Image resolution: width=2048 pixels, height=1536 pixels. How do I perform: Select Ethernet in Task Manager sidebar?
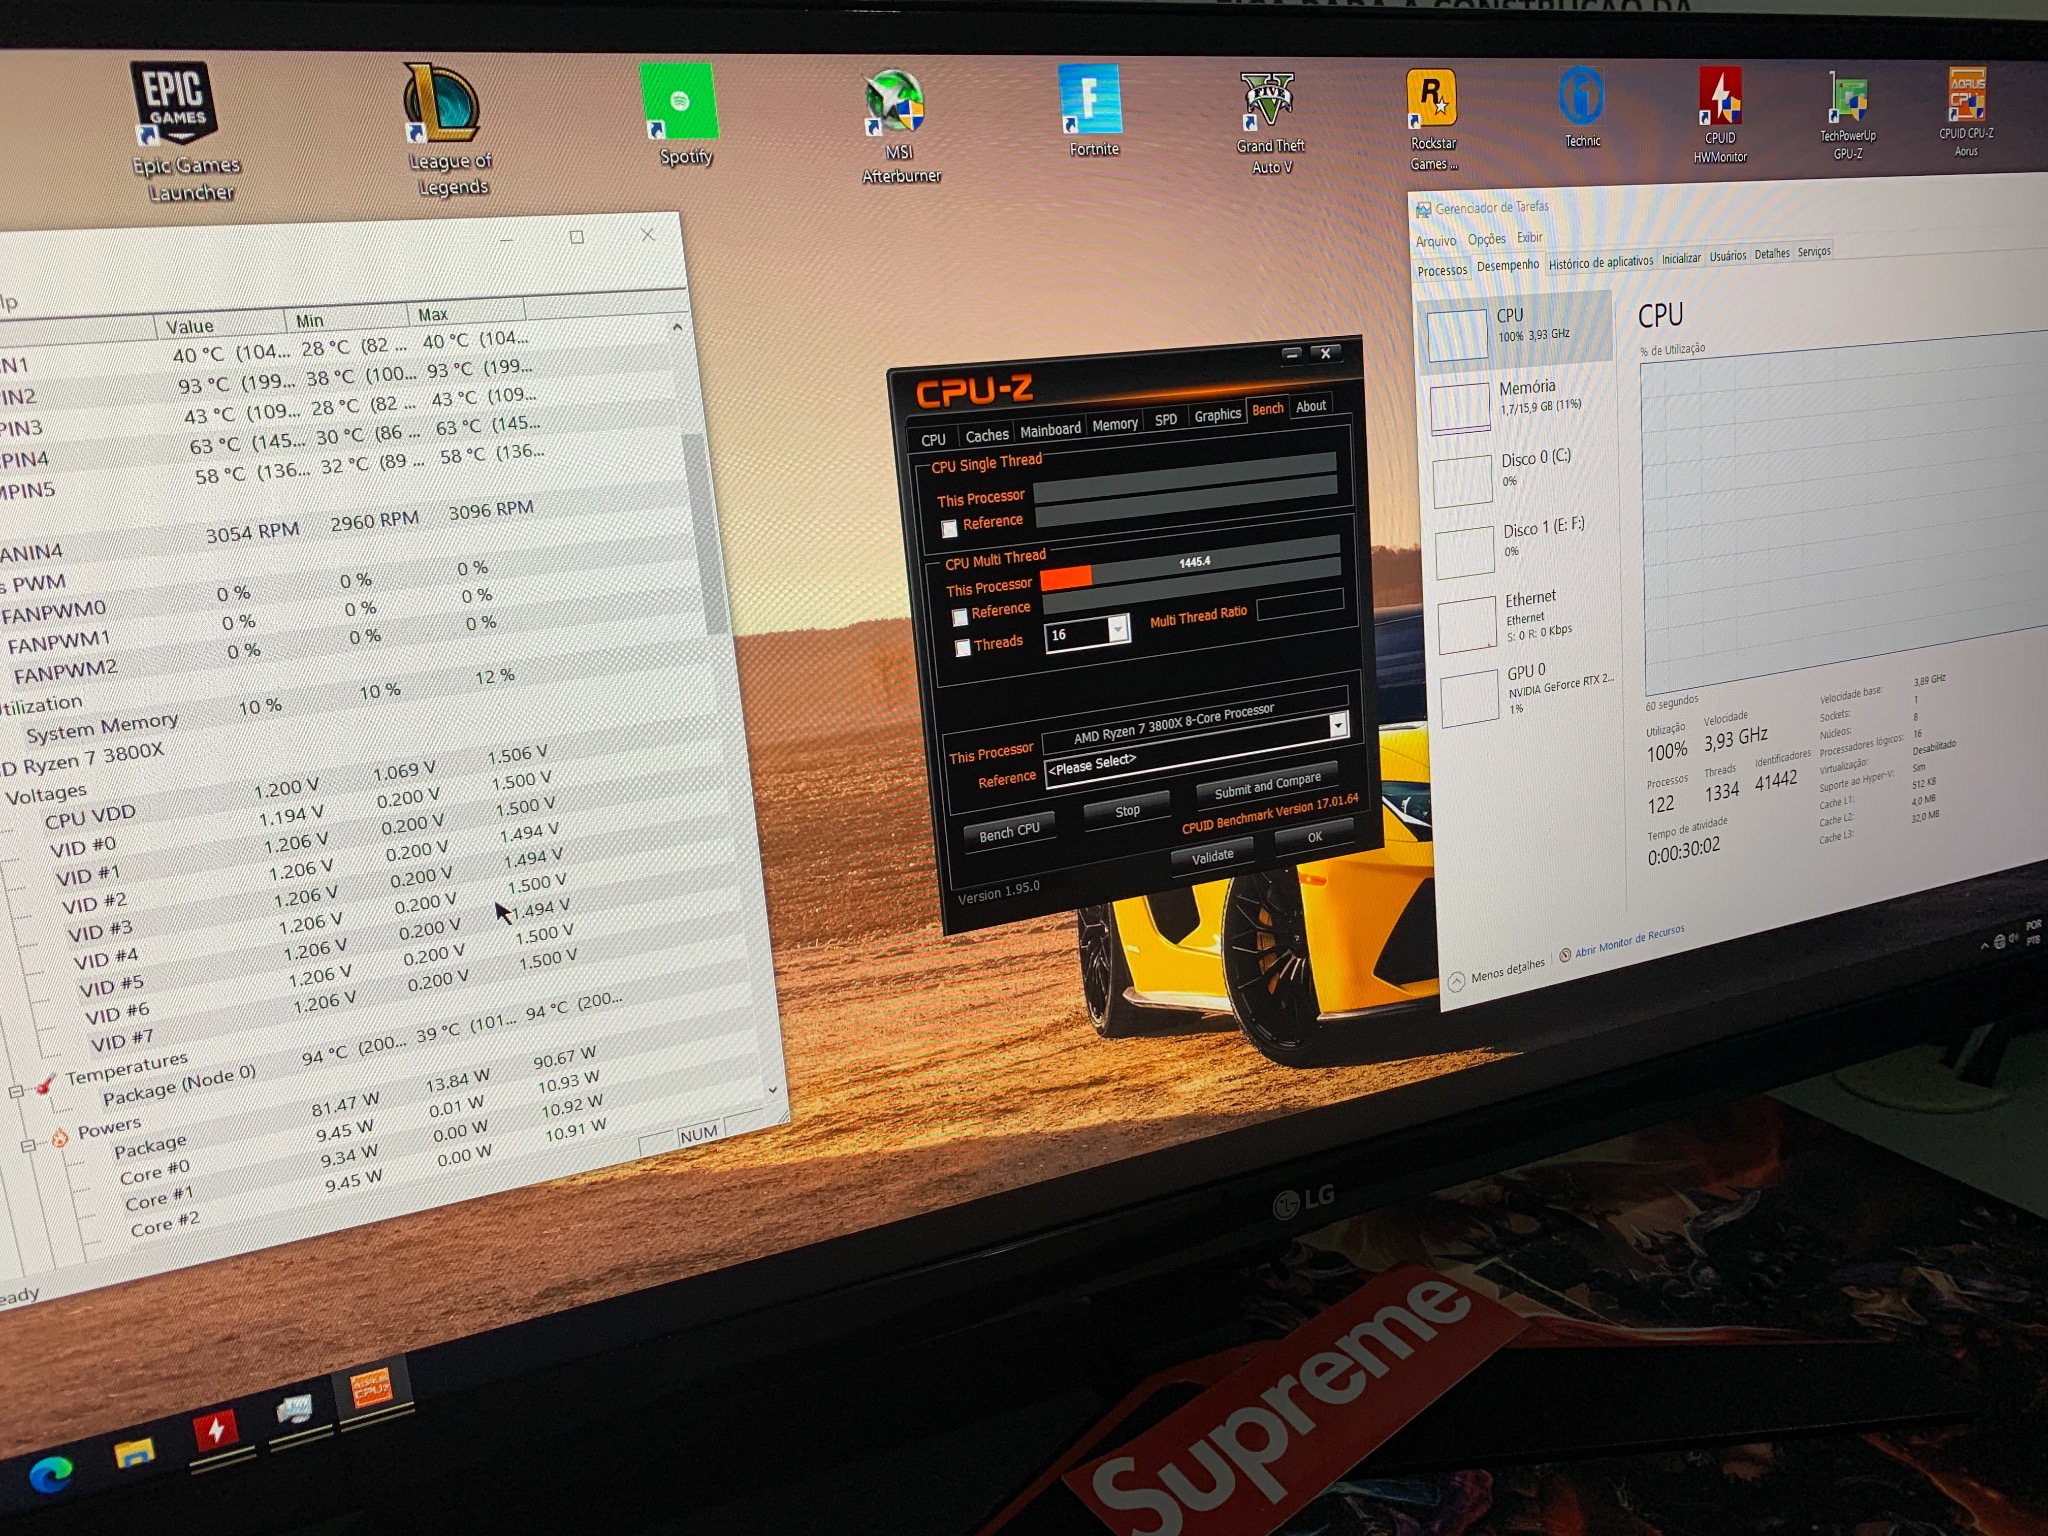click(1530, 616)
